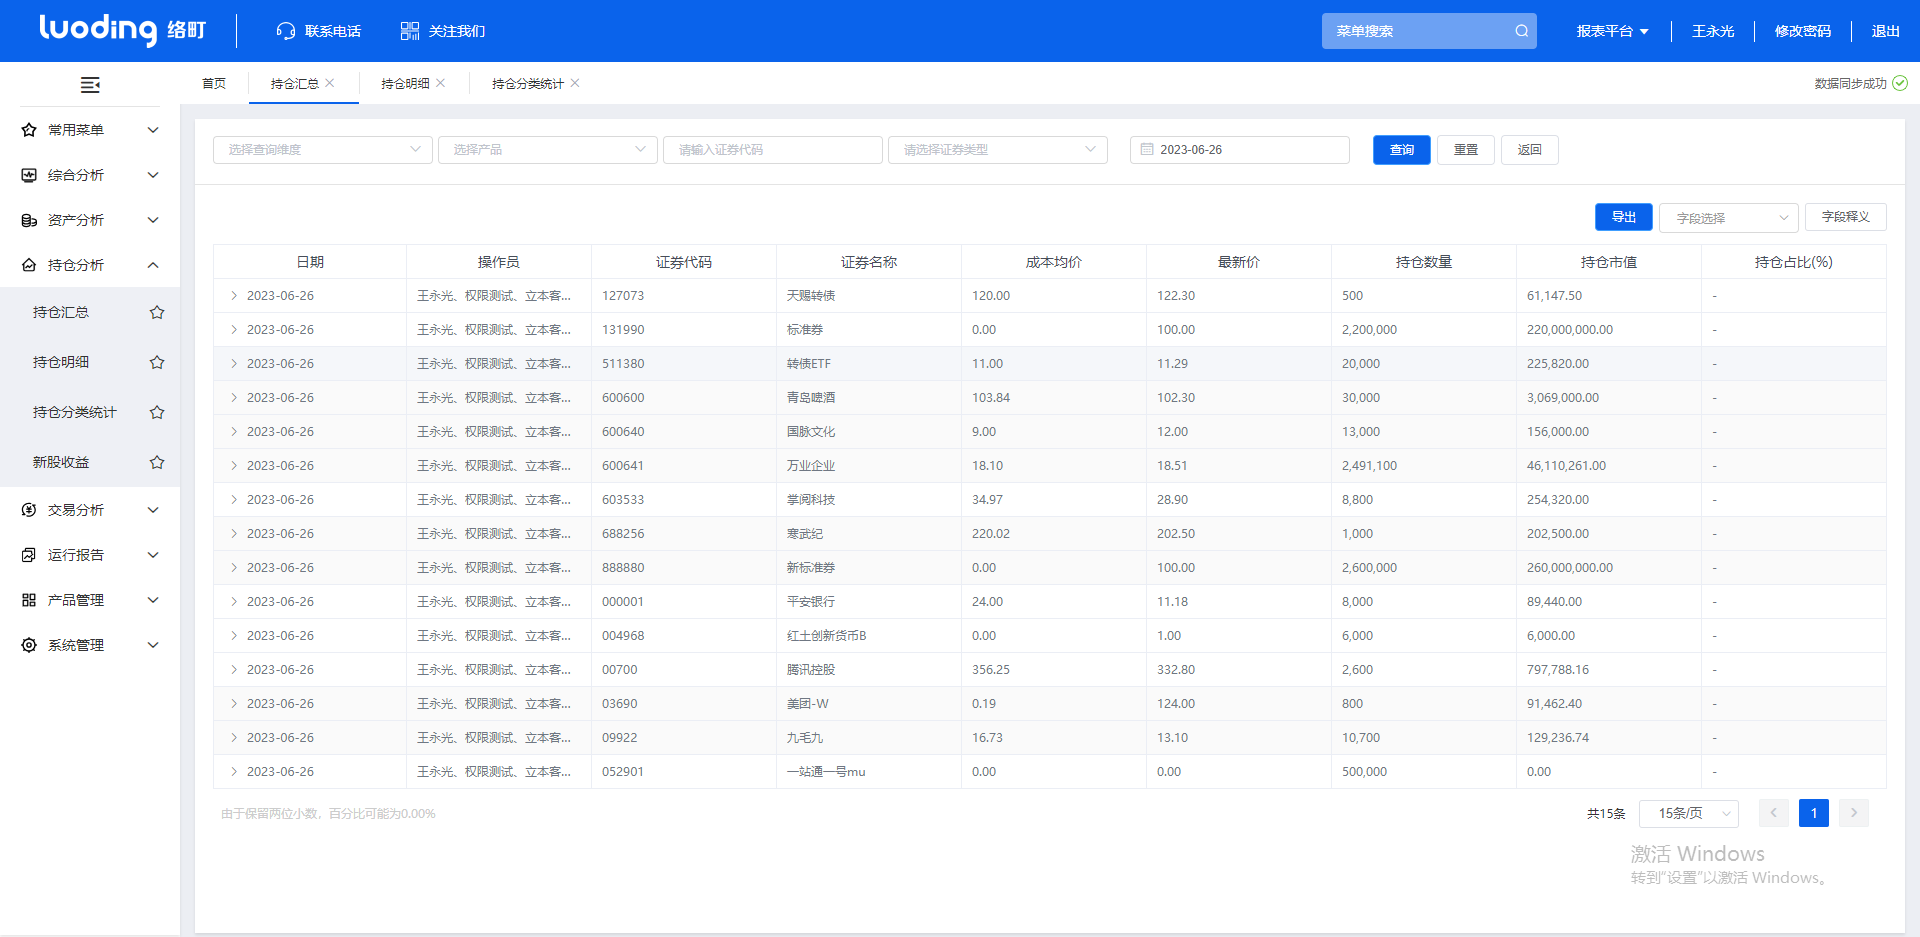This screenshot has width=1920, height=937.
Task: Expand the 系统管理 sidebar group
Action: 153,645
